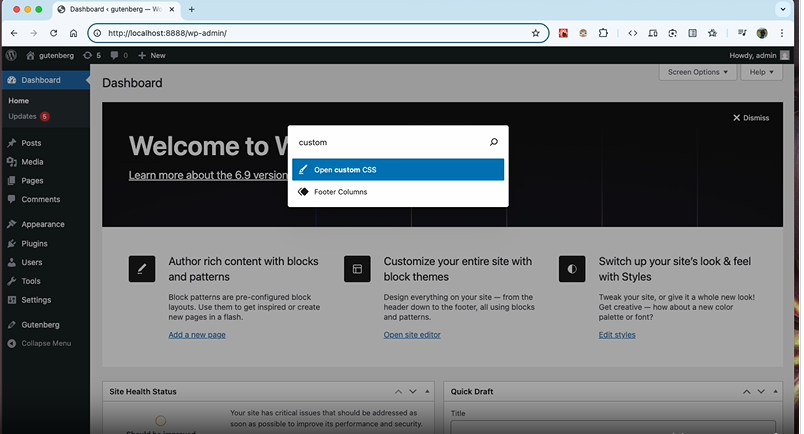The width and height of the screenshot is (804, 434).
Task: Click the brush icon beside Open custom CSS
Action: click(x=303, y=170)
